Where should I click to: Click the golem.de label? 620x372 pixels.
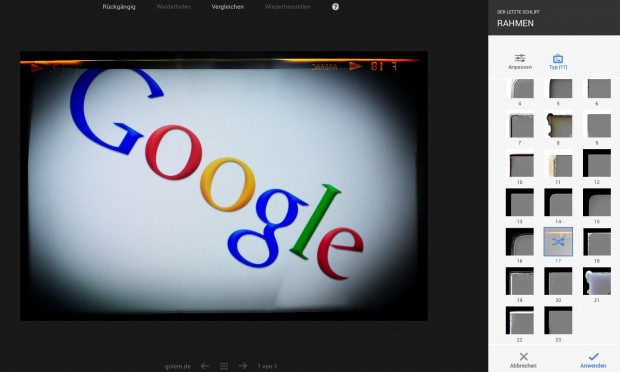(x=178, y=366)
